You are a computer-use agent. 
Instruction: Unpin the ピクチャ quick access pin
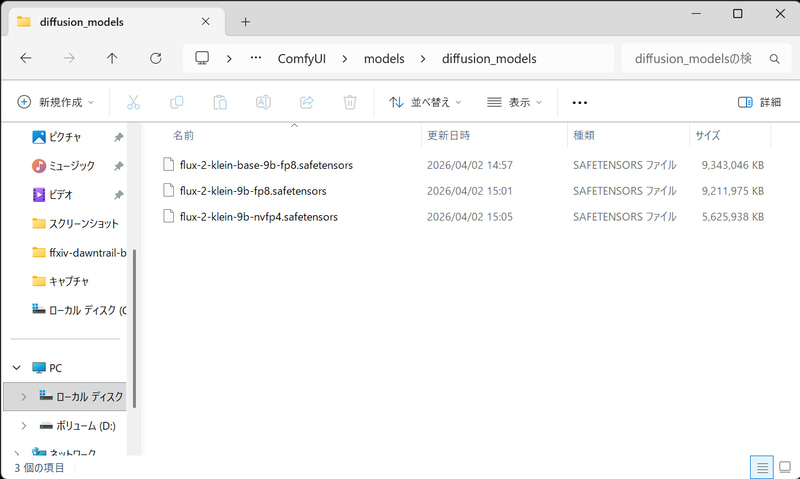pos(118,137)
